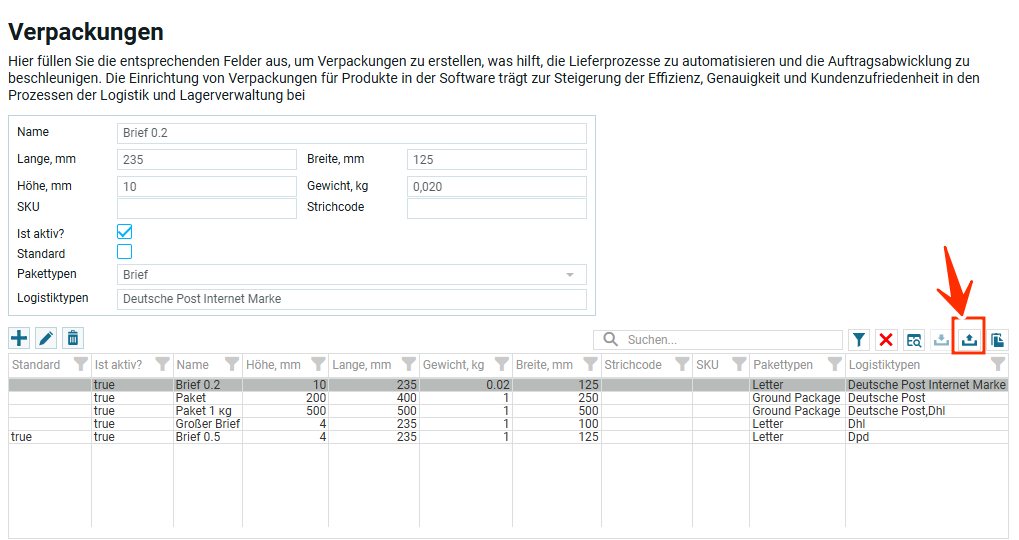
Task: Enable the 'Standard' checkbox
Action: coord(125,252)
